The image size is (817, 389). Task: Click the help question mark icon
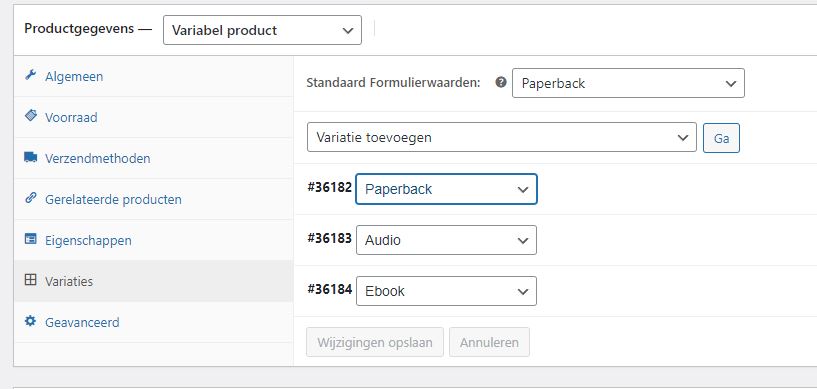click(x=501, y=82)
